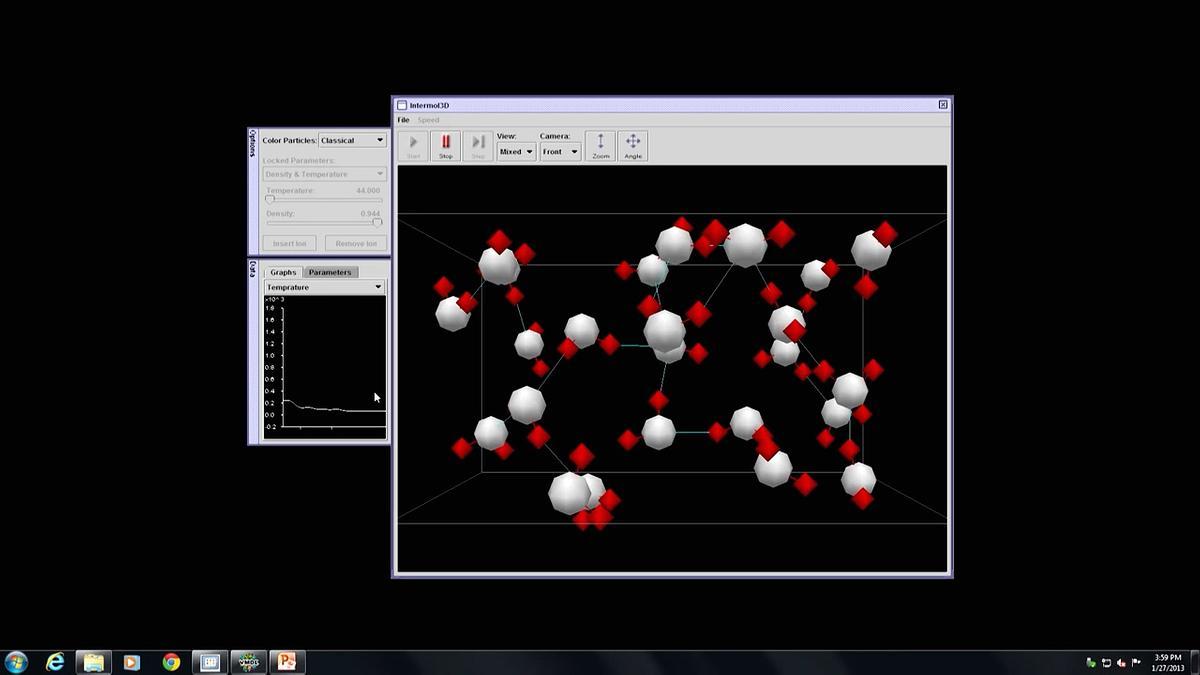Expand the Color Particles dropdown

[x=352, y=140]
